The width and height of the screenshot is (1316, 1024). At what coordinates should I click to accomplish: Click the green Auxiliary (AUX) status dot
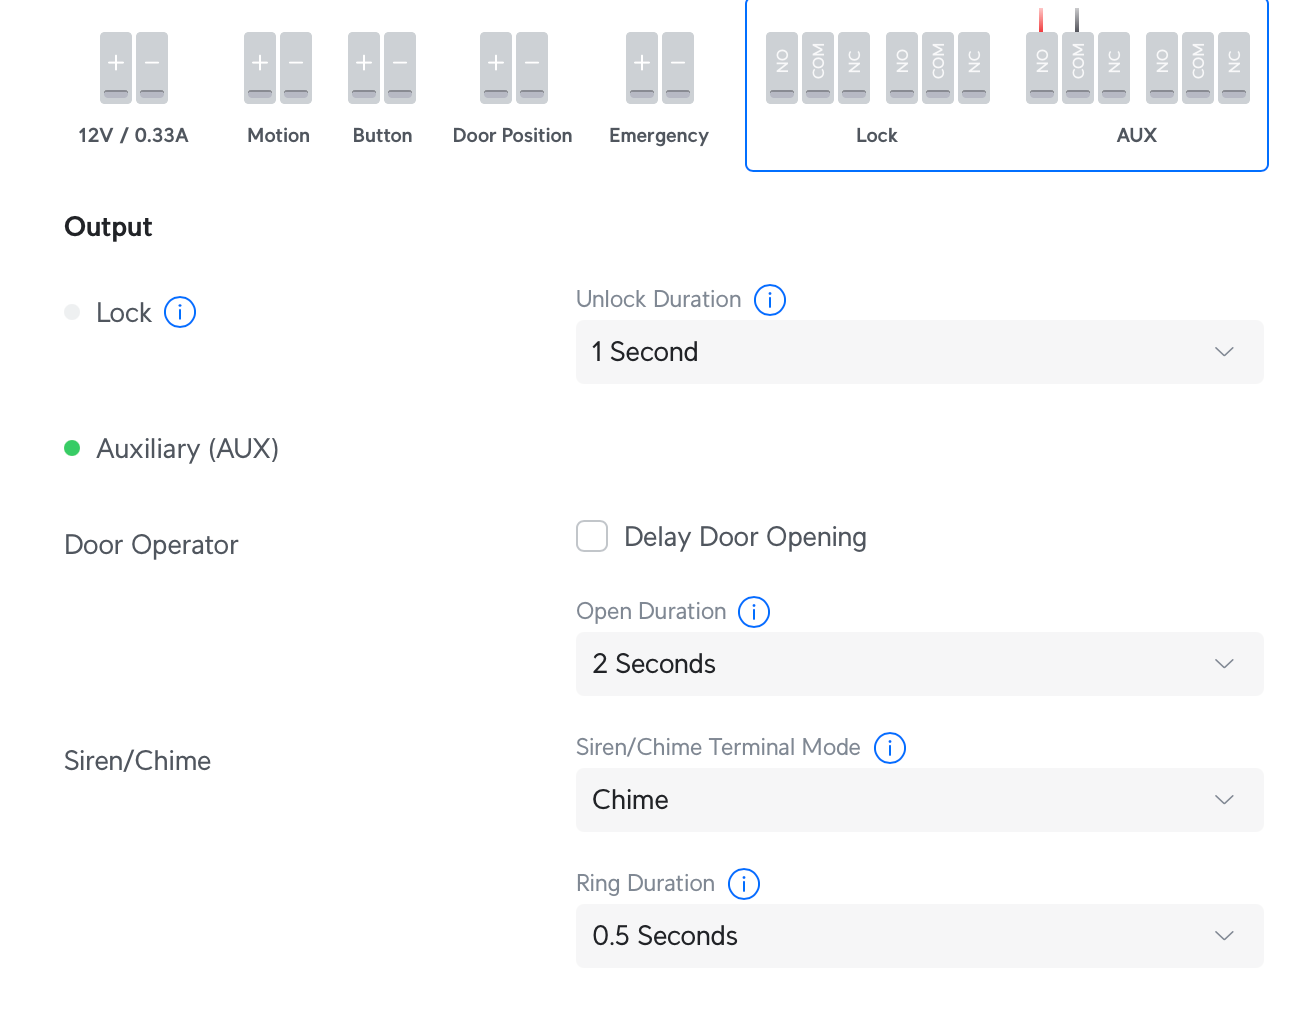pyautogui.click(x=72, y=449)
